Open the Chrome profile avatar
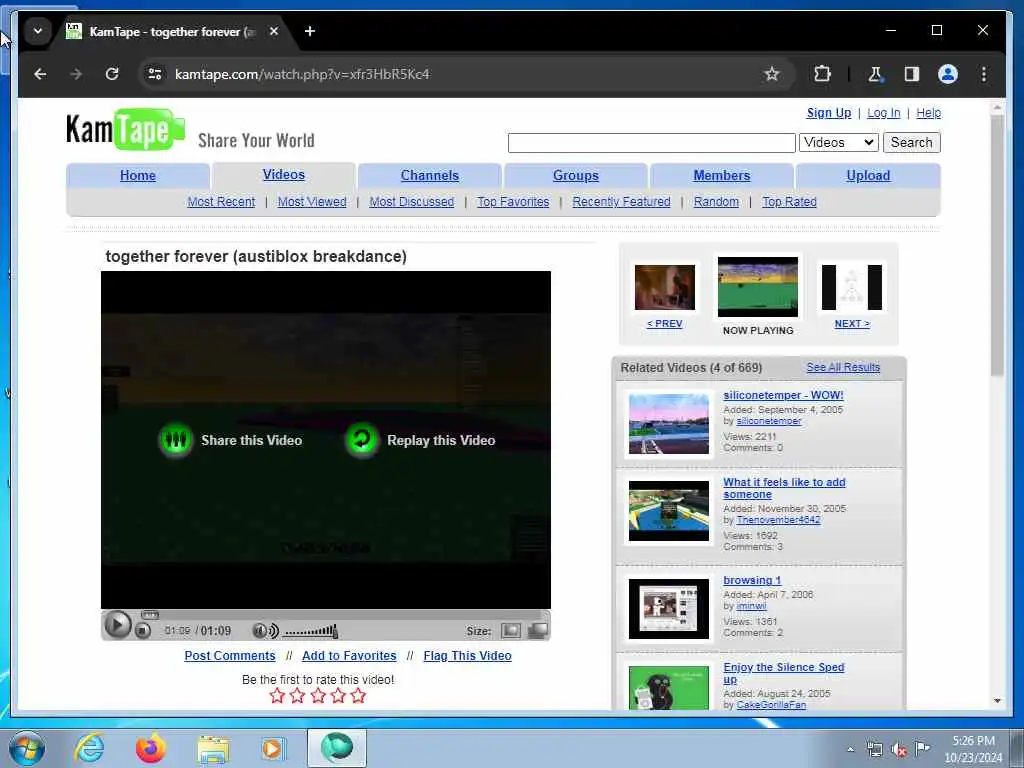 [948, 74]
